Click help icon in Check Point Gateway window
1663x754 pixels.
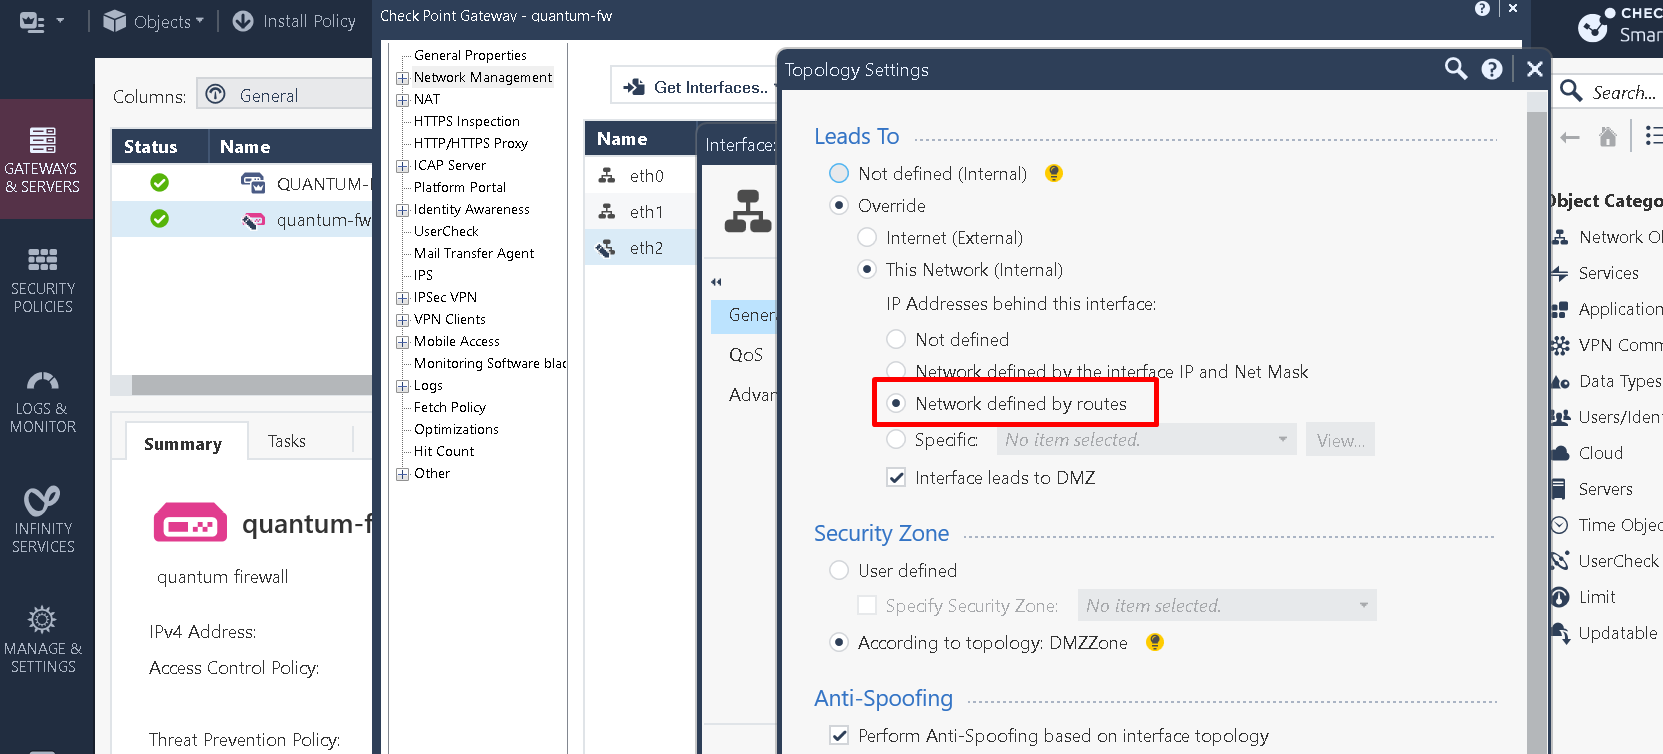(x=1482, y=8)
